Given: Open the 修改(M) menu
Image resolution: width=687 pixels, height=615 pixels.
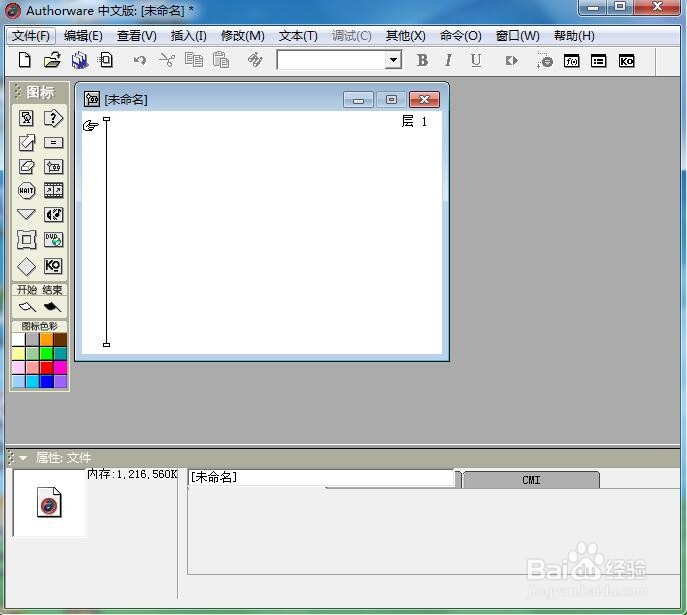Looking at the screenshot, I should (x=243, y=35).
